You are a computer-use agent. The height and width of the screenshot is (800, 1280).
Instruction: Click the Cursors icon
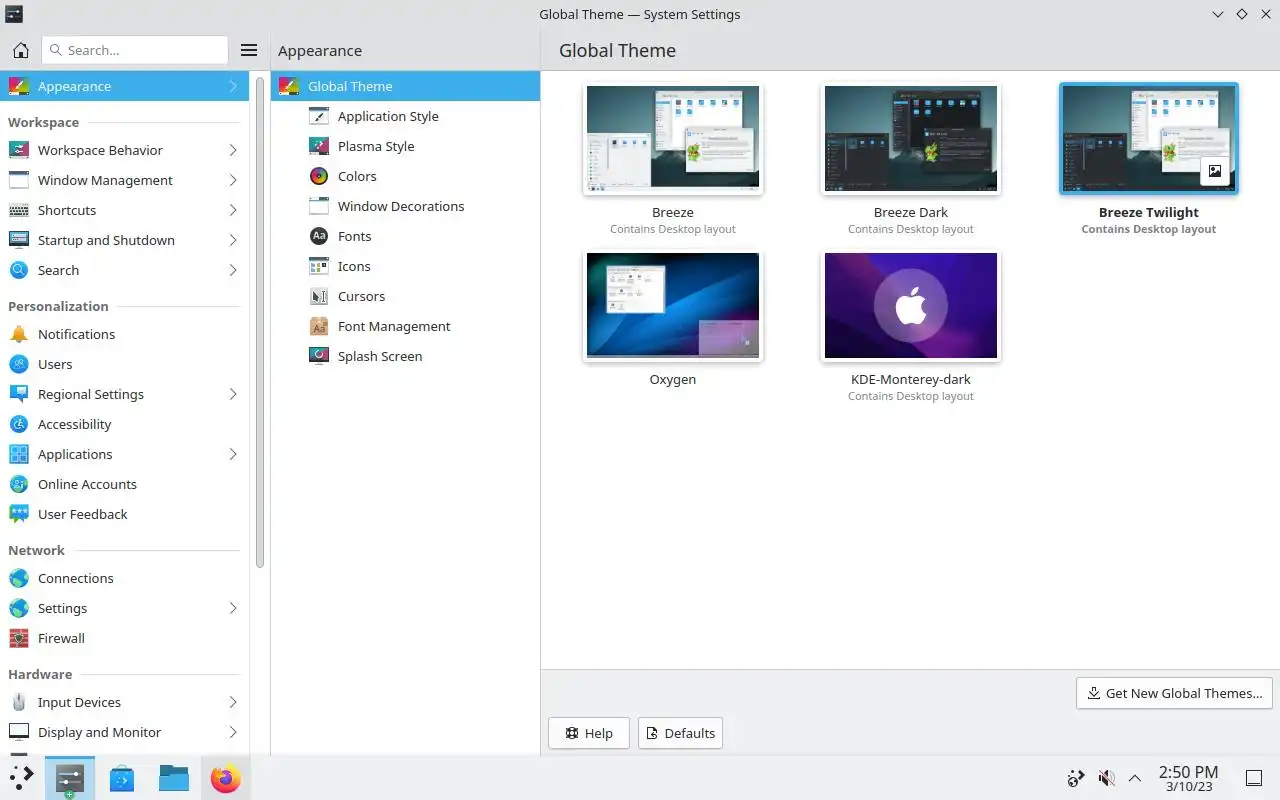coord(319,296)
